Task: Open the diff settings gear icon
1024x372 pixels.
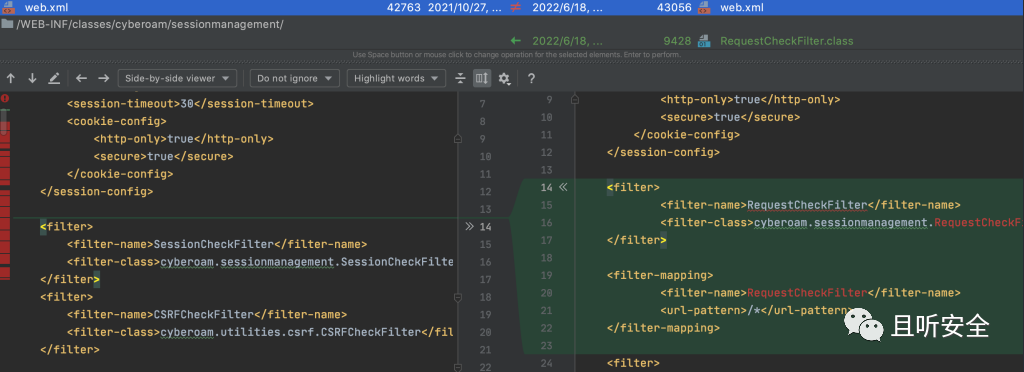Action: coord(504,78)
